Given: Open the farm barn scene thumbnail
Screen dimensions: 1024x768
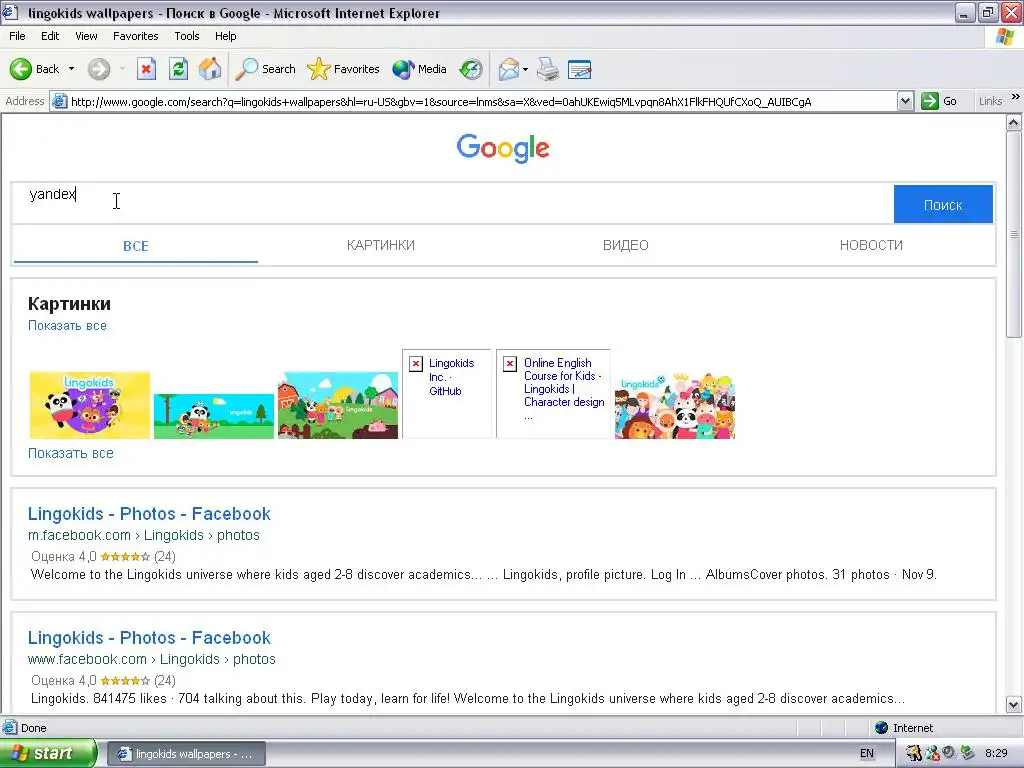Looking at the screenshot, I should point(338,405).
